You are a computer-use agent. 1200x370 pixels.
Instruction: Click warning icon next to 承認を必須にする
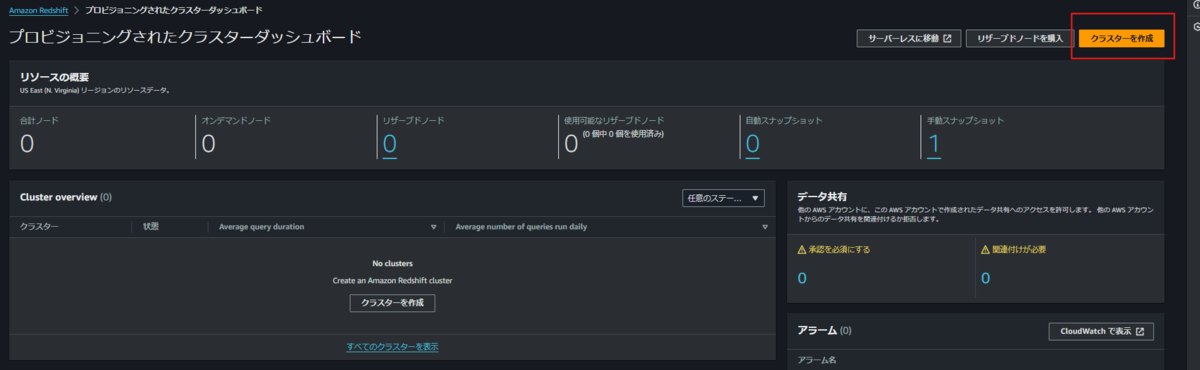(x=802, y=249)
